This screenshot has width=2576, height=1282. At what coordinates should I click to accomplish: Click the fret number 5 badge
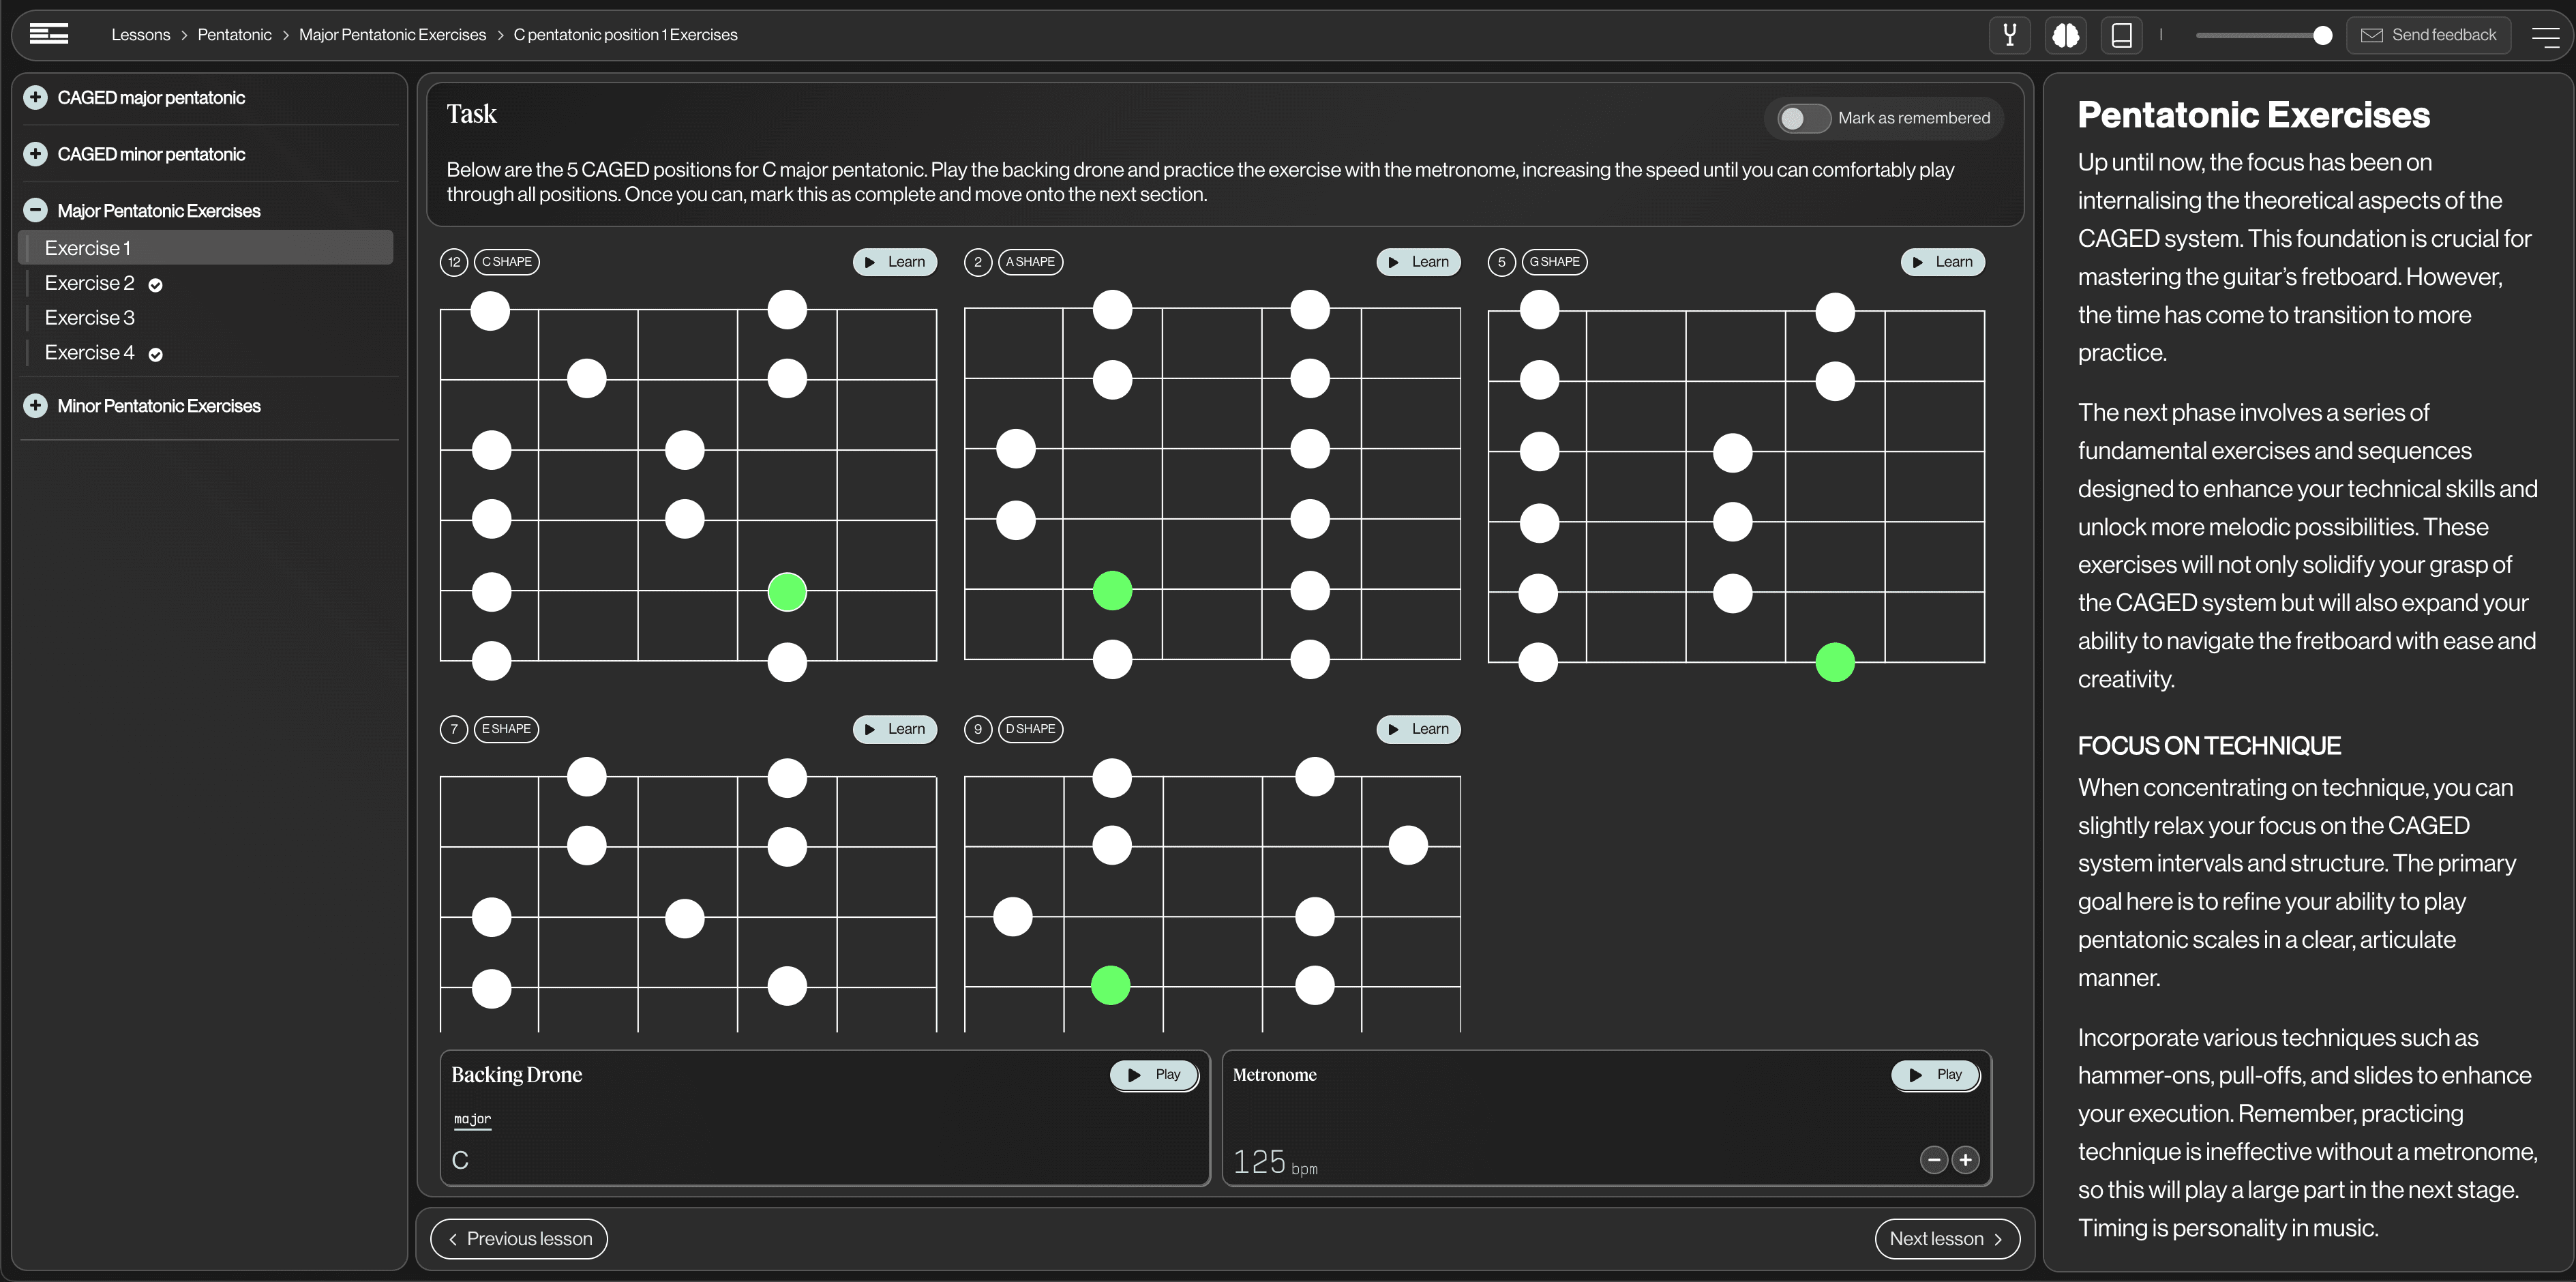pos(1502,262)
